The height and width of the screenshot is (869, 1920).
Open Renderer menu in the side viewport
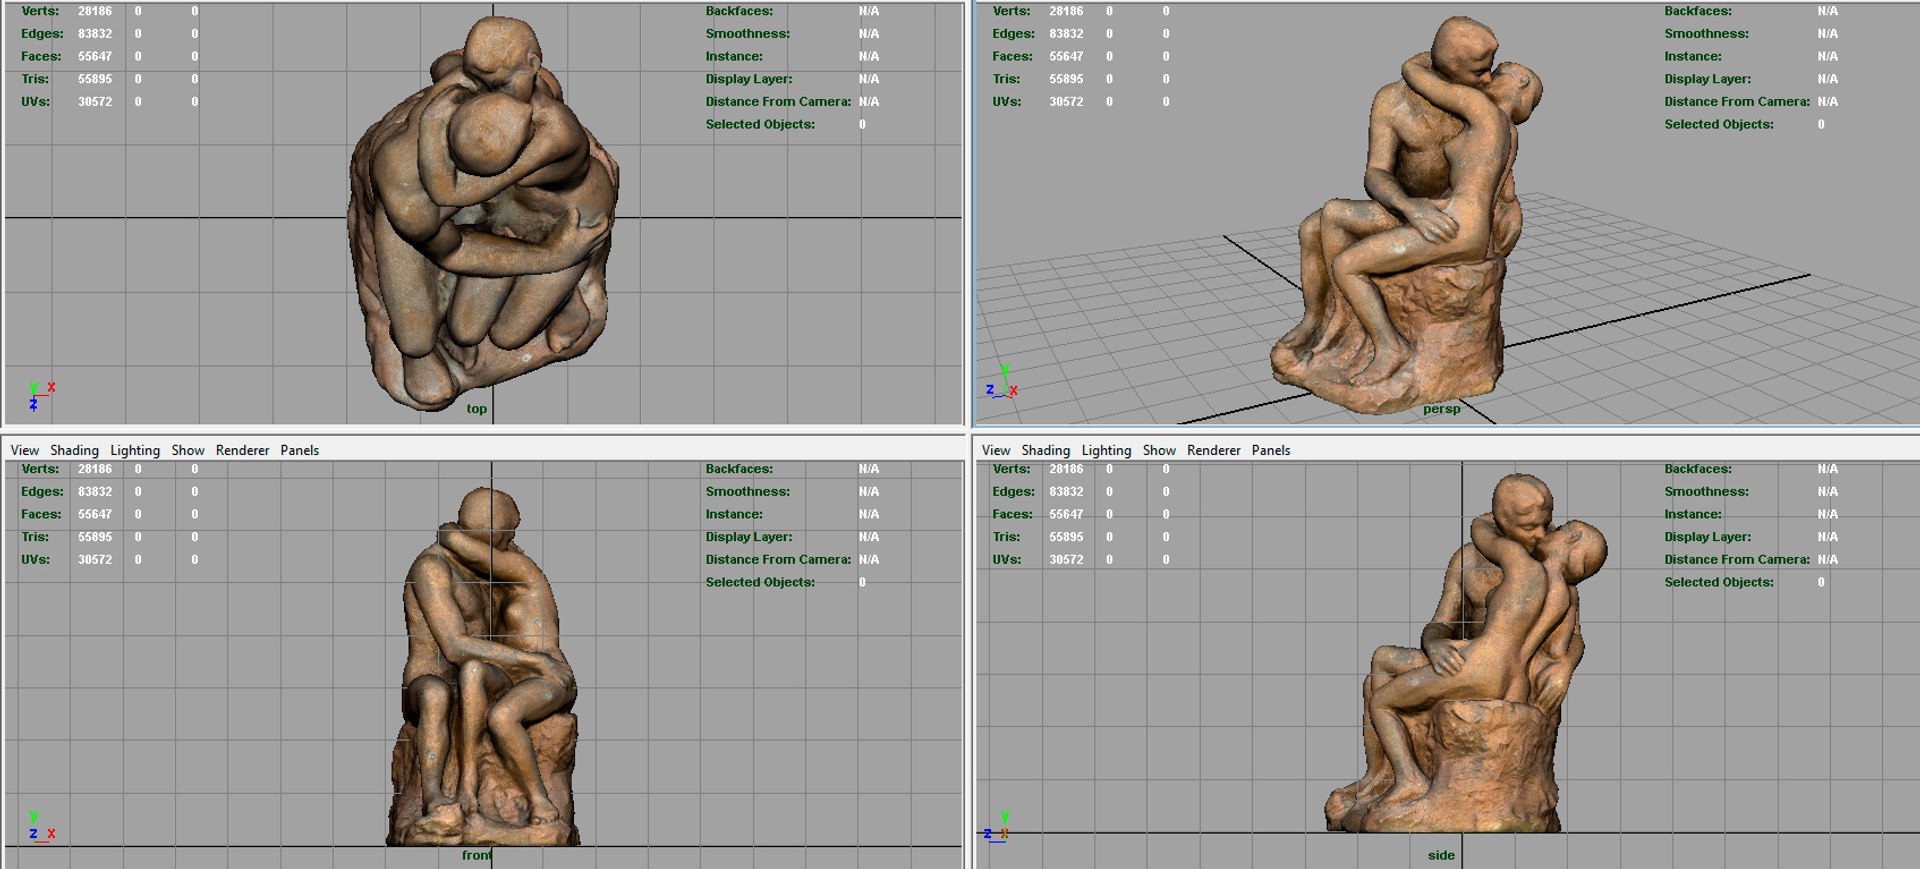[1214, 450]
